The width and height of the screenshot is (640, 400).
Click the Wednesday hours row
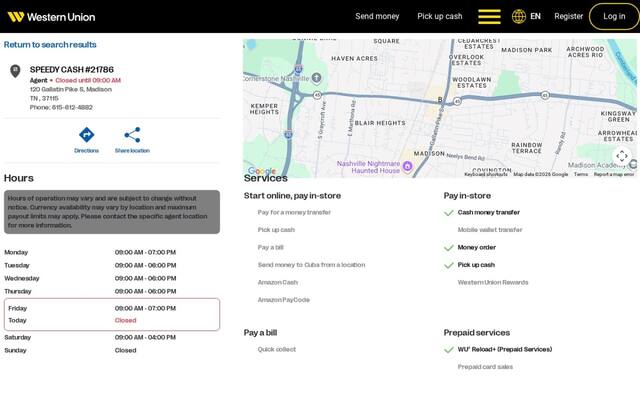[112, 278]
